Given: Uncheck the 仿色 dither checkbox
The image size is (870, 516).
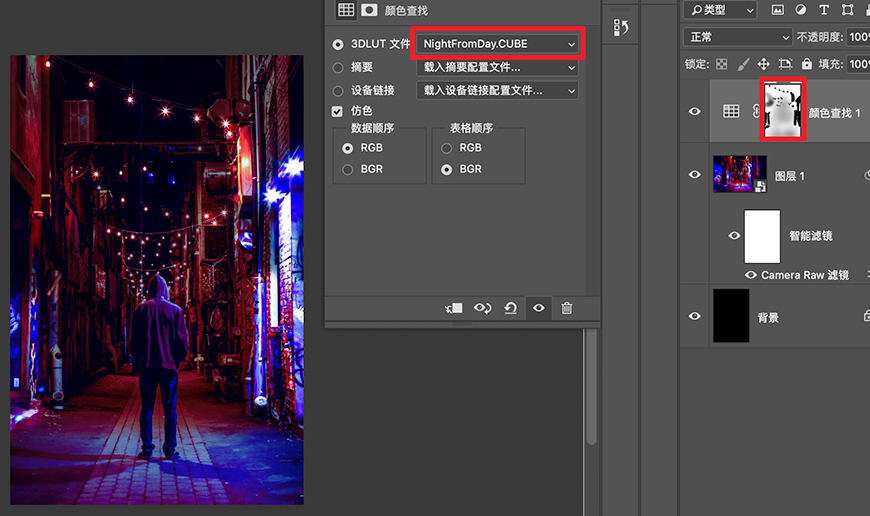Looking at the screenshot, I should point(338,111).
